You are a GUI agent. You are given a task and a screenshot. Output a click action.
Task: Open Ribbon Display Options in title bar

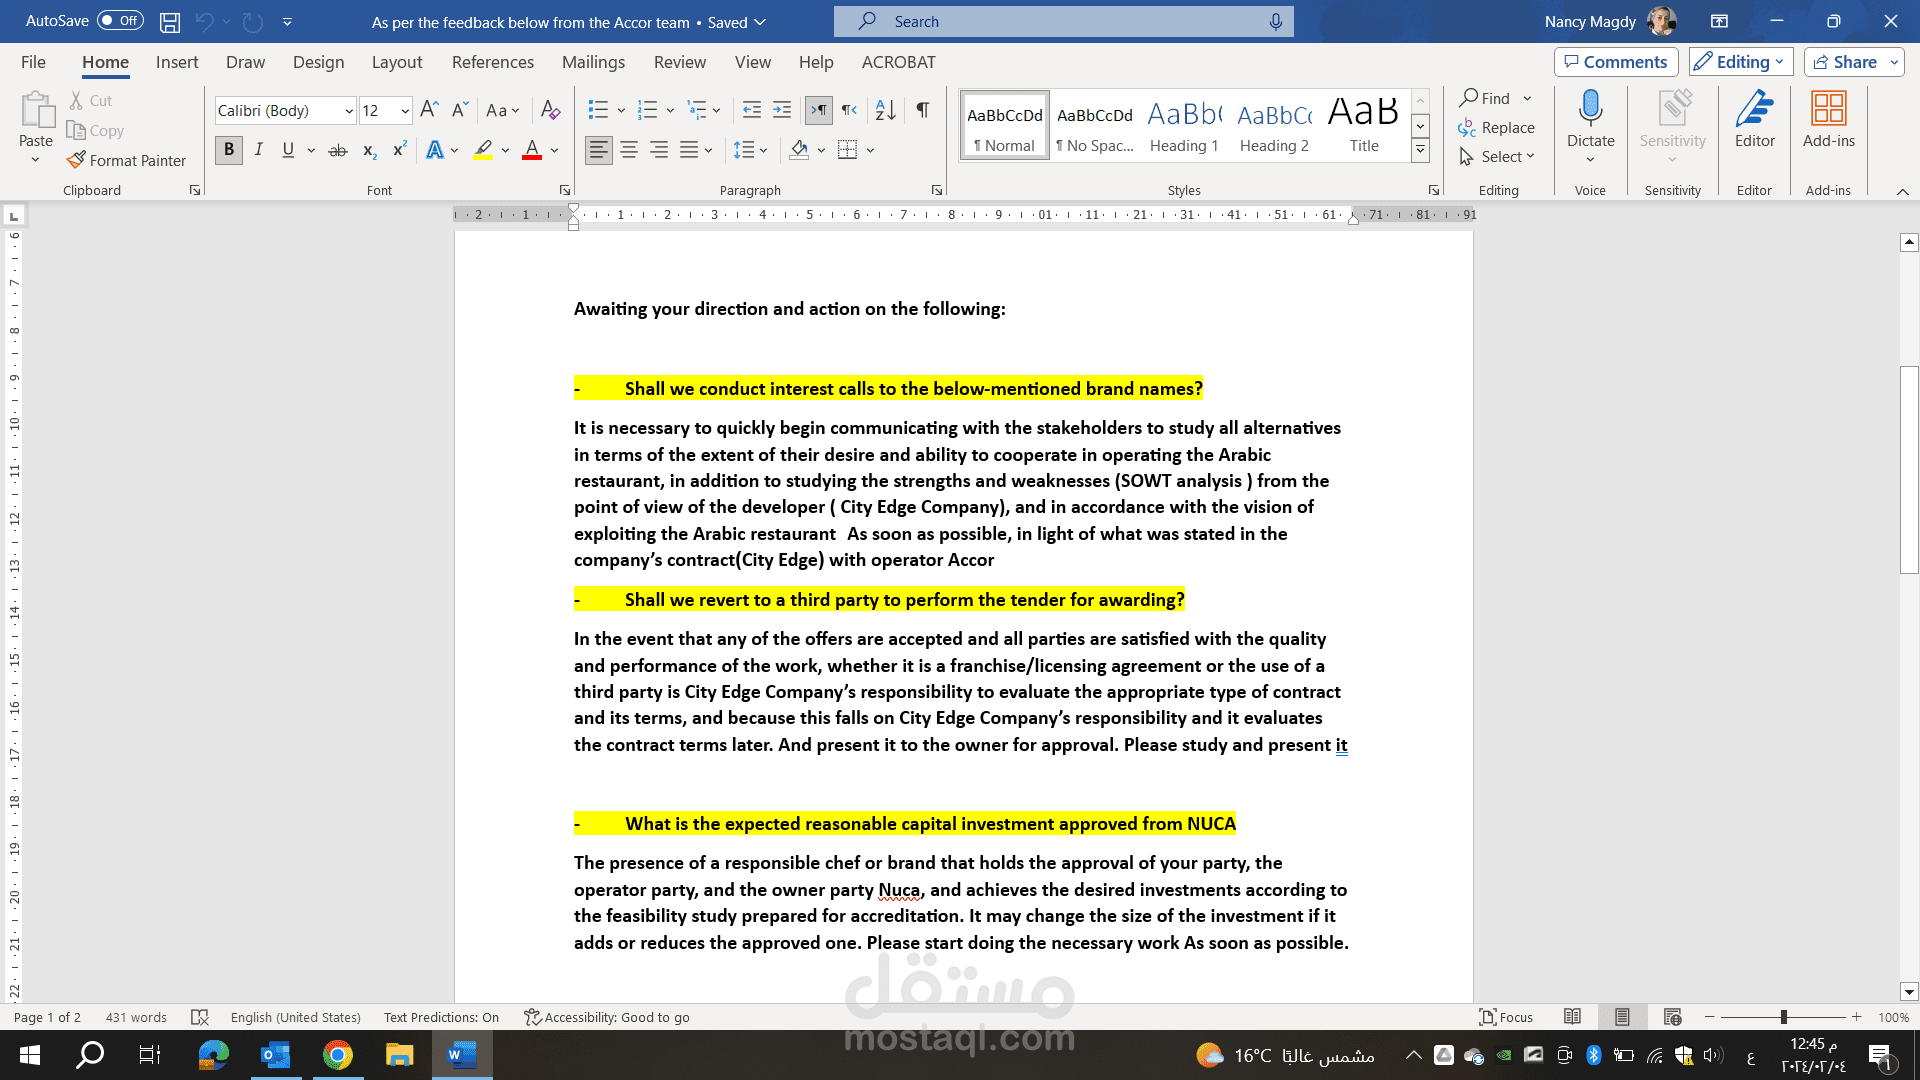(x=1719, y=21)
